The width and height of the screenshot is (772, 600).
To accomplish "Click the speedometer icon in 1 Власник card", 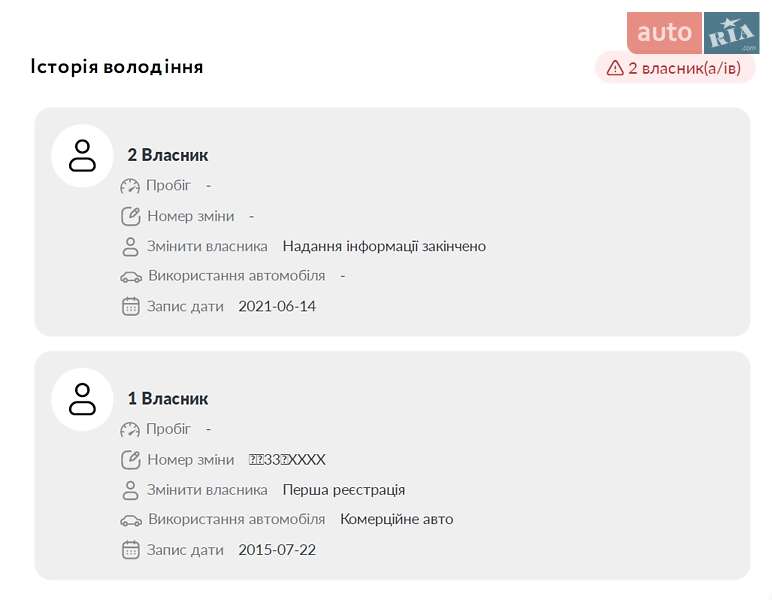I will pos(130,429).
